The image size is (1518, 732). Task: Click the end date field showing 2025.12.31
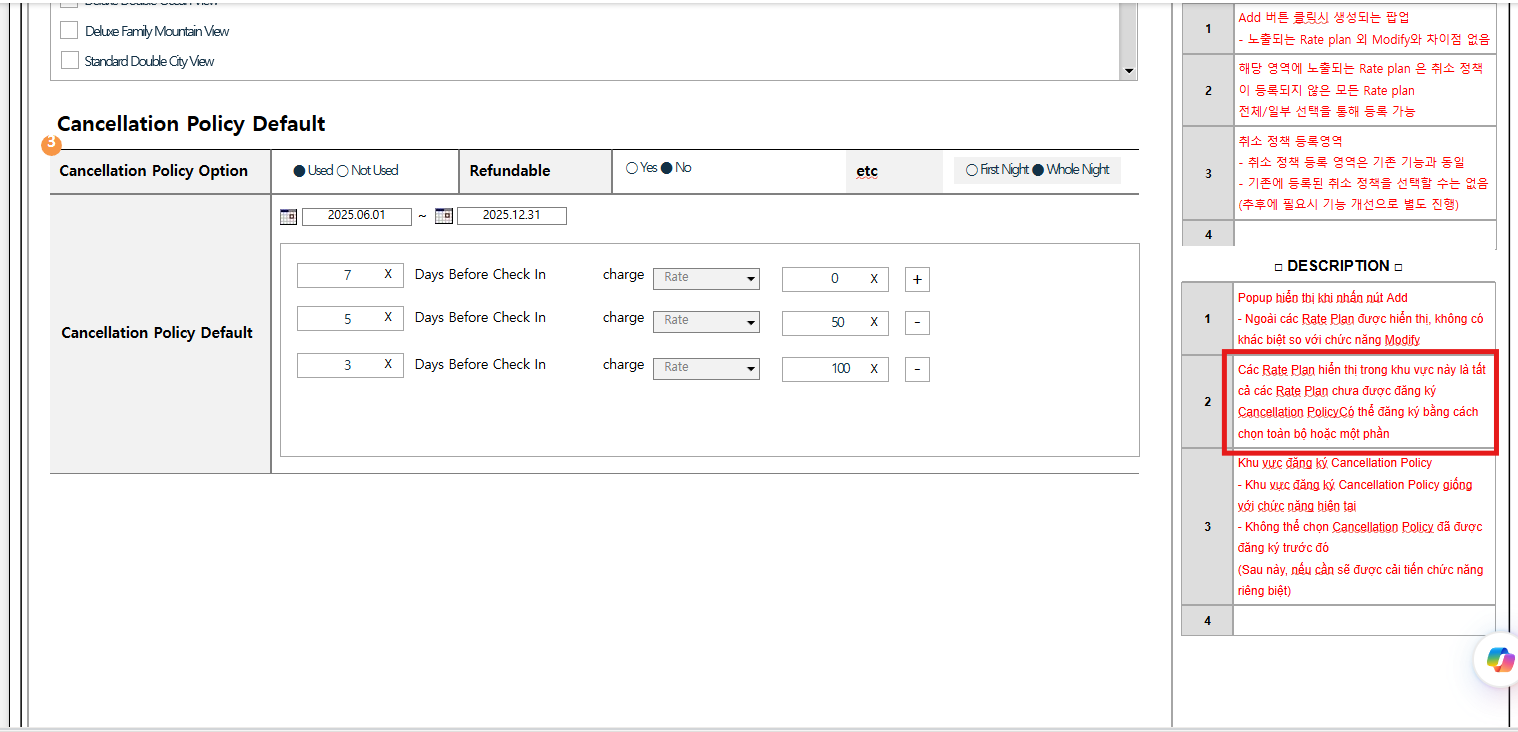(x=512, y=216)
